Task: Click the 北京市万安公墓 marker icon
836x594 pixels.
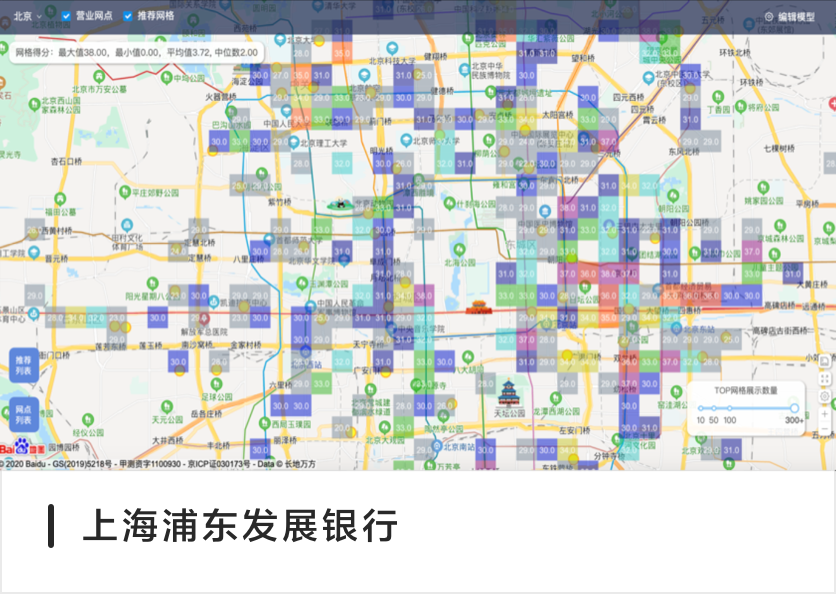Action: click(x=99, y=77)
